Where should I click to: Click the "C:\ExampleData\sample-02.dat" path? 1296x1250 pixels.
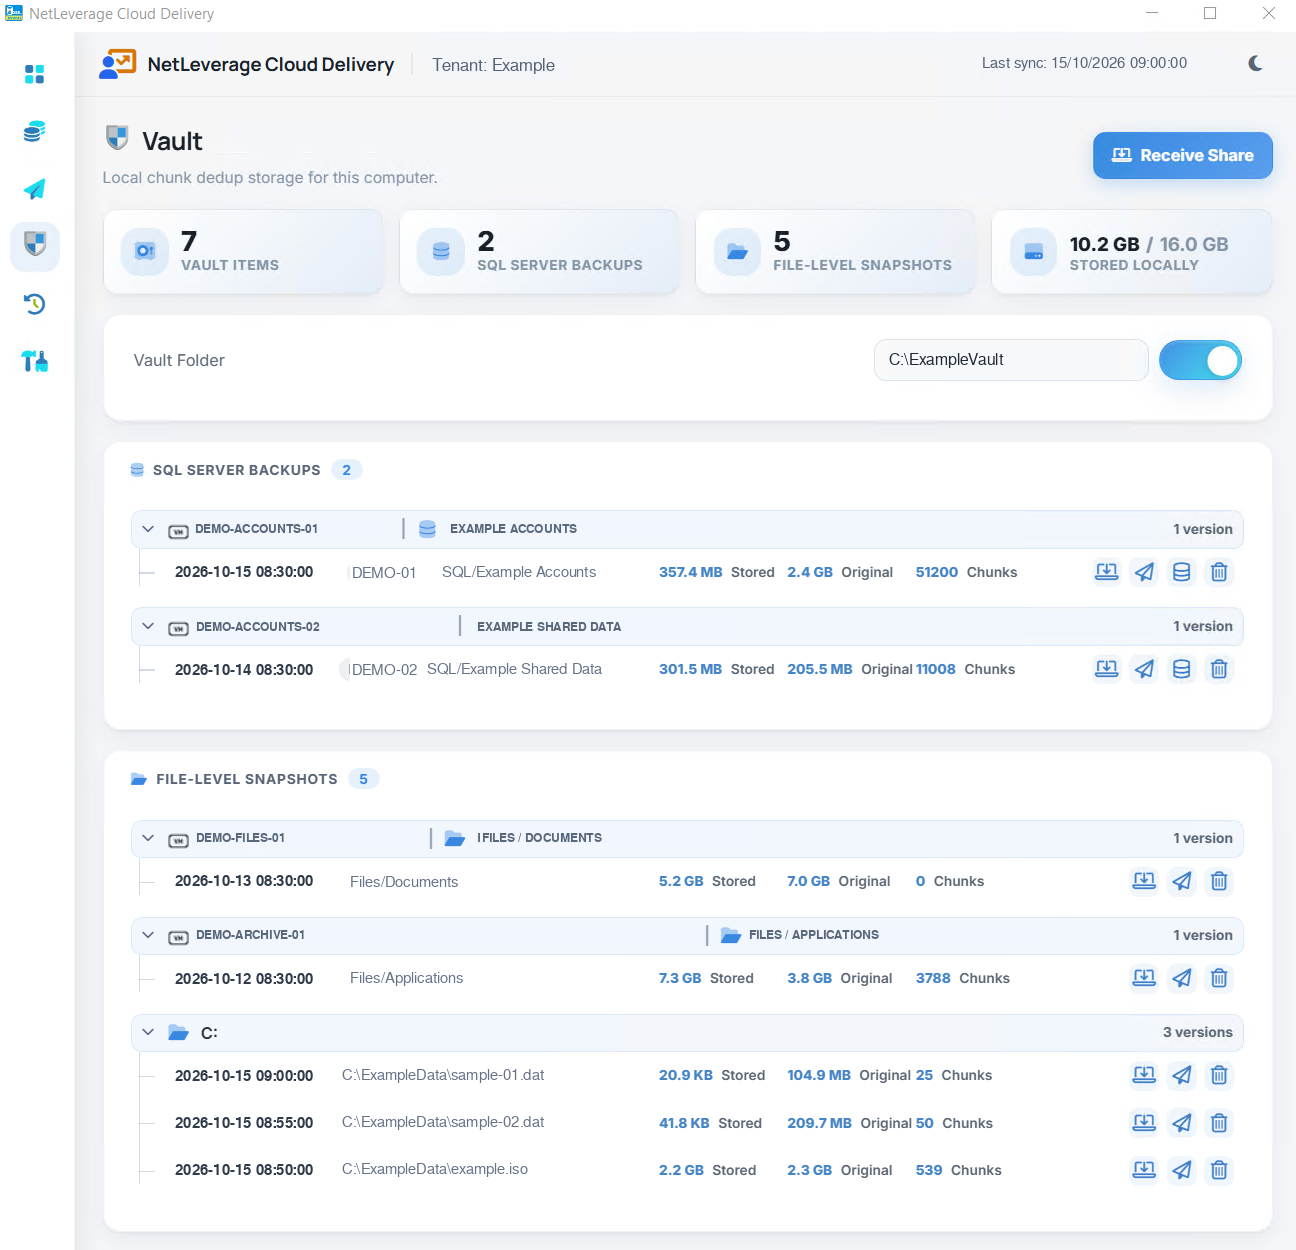(x=443, y=1122)
